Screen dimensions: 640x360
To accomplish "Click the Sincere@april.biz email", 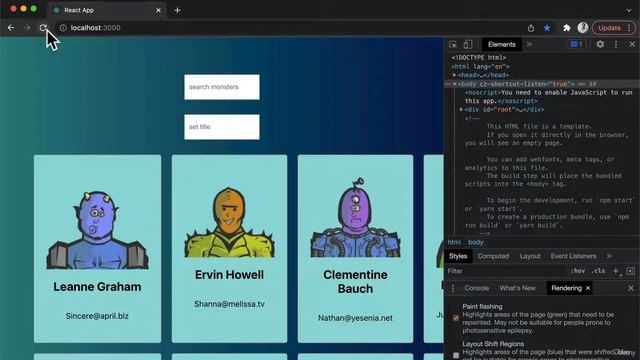I will pyautogui.click(x=97, y=316).
